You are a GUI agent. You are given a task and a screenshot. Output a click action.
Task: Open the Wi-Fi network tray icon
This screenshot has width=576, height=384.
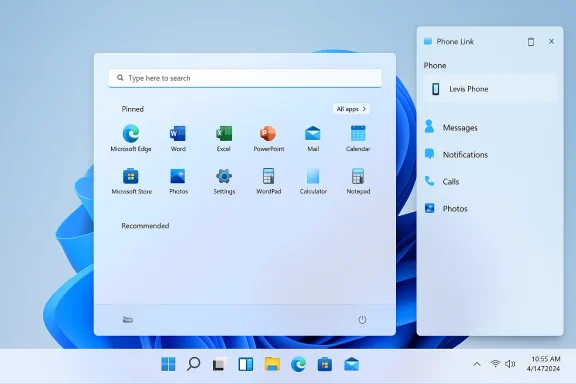click(x=496, y=364)
